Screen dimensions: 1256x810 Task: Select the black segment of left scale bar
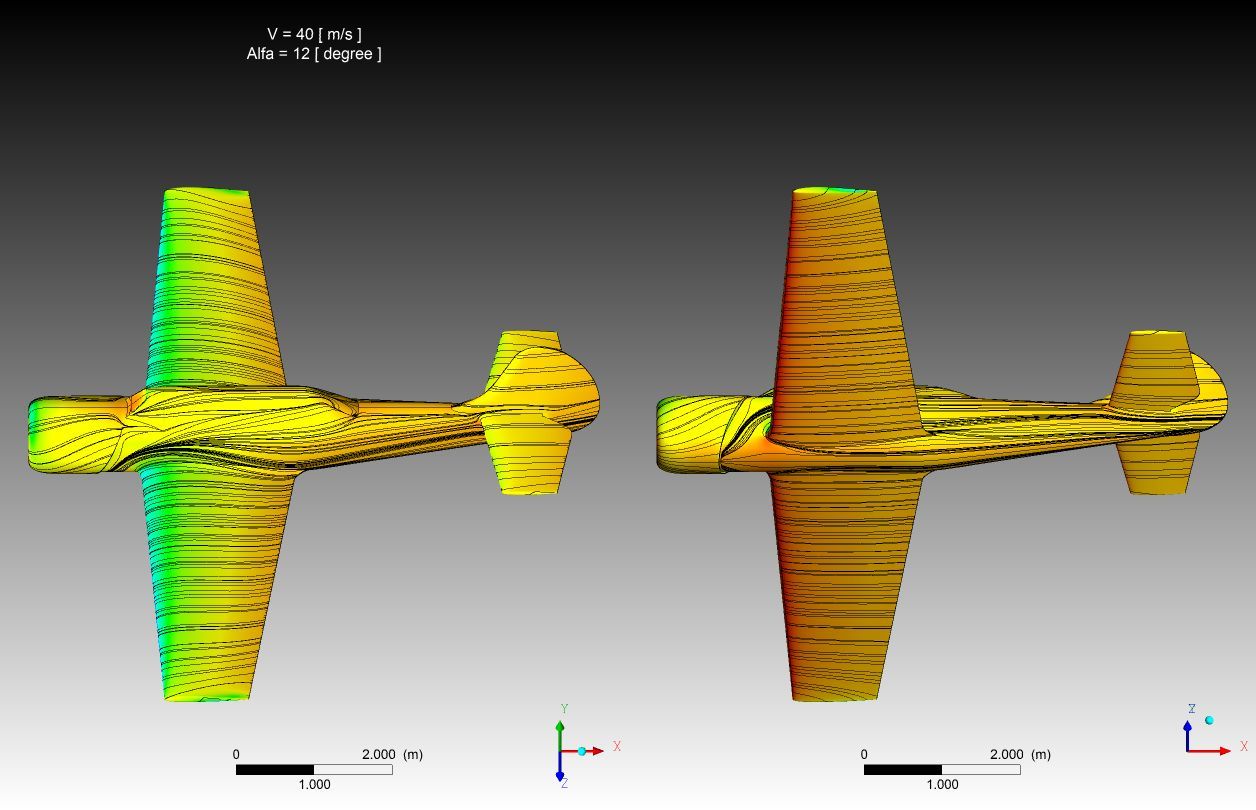[x=275, y=770]
